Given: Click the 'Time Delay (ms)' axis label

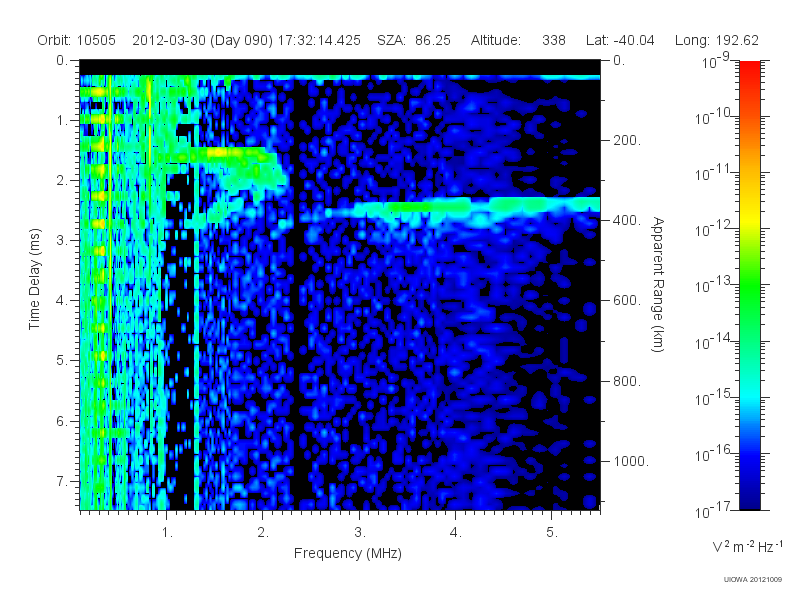Looking at the screenshot, I should tap(34, 279).
